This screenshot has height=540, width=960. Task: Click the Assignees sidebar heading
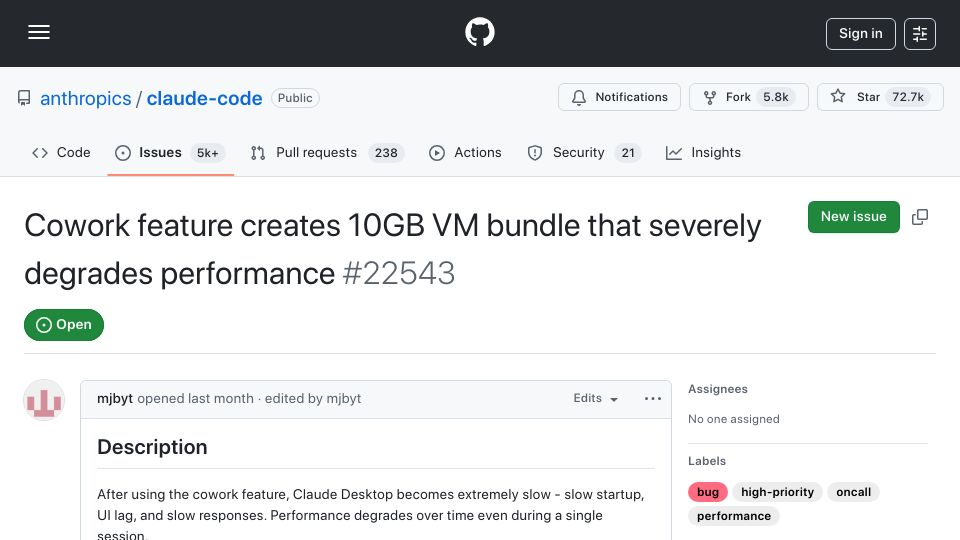(718, 389)
